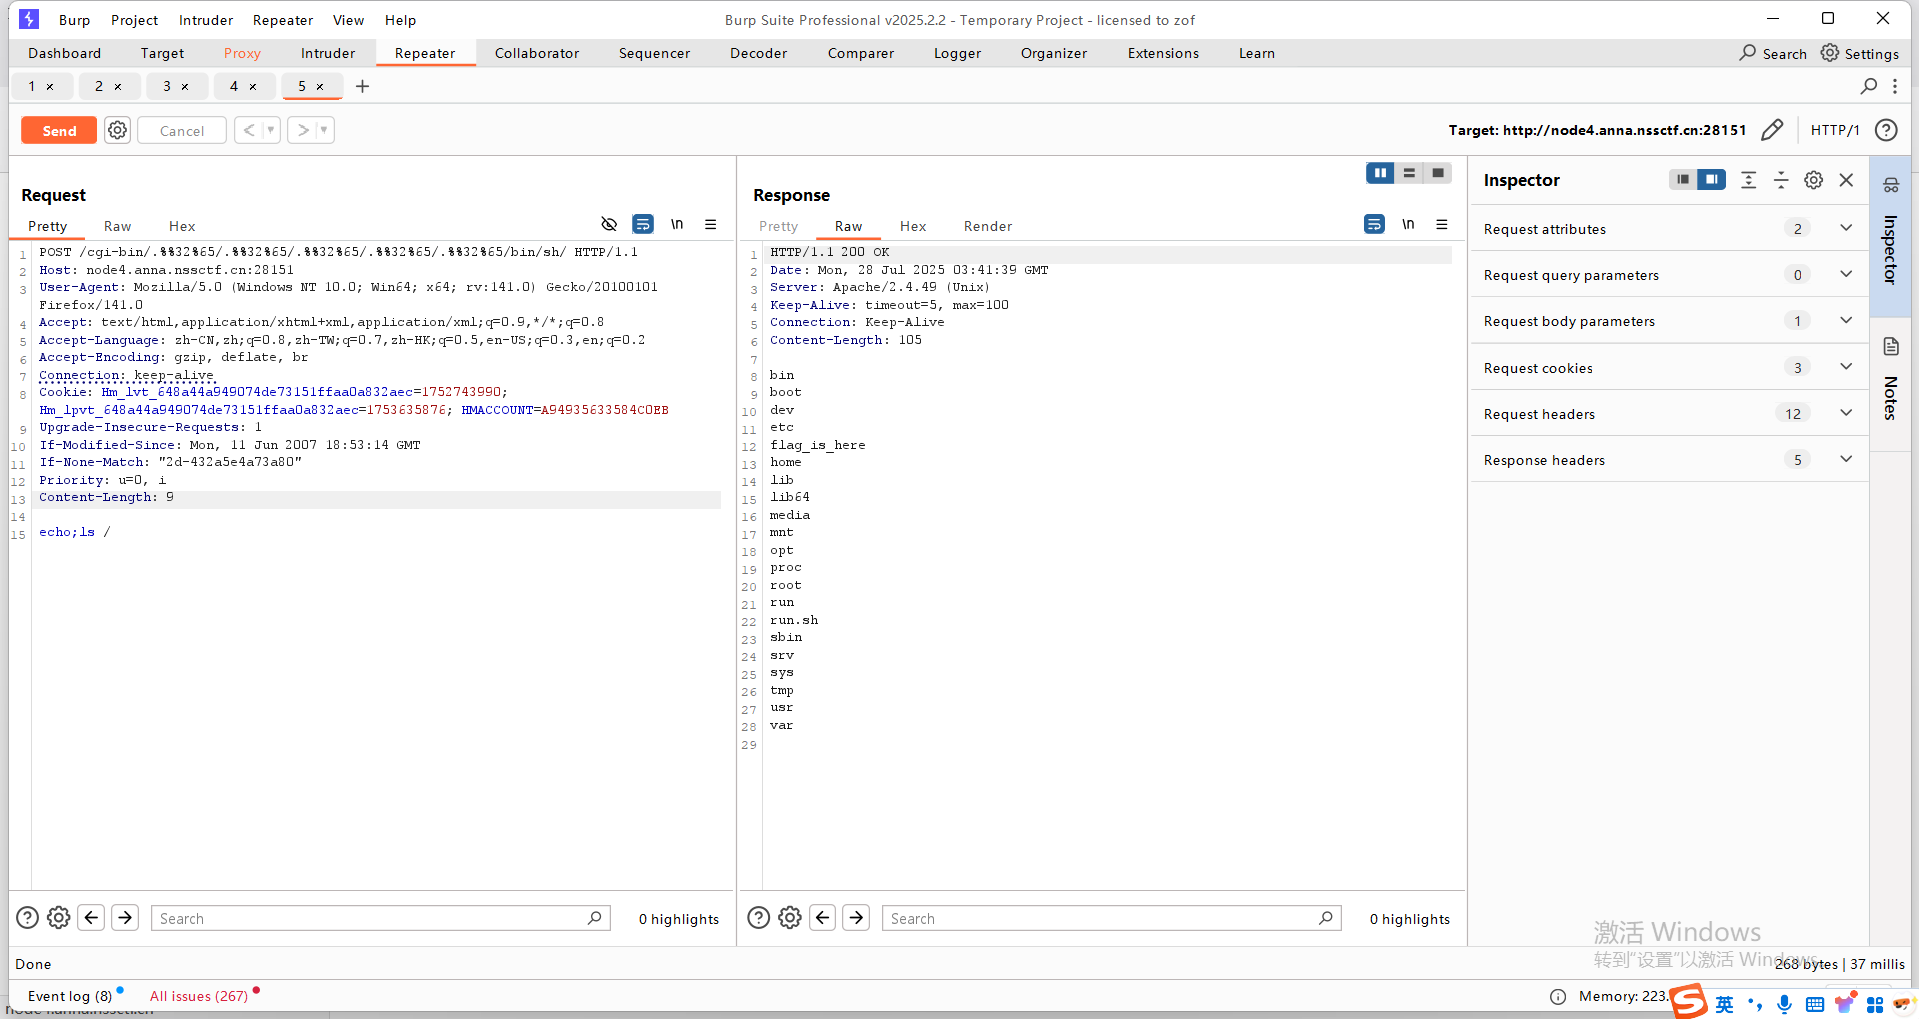The width and height of the screenshot is (1919, 1019).
Task: Open response search help icon
Action: coord(759,917)
